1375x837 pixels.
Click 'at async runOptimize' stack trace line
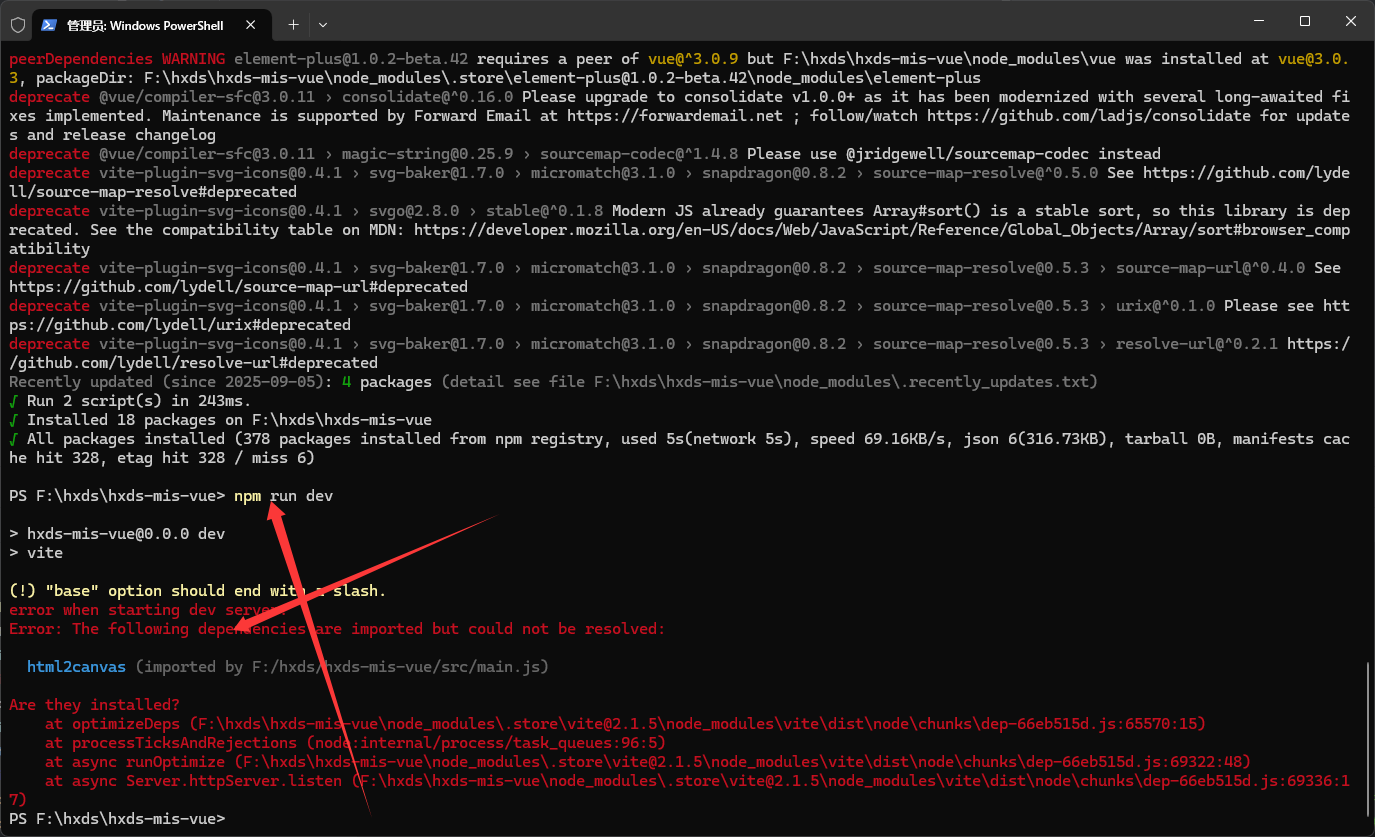[648, 762]
